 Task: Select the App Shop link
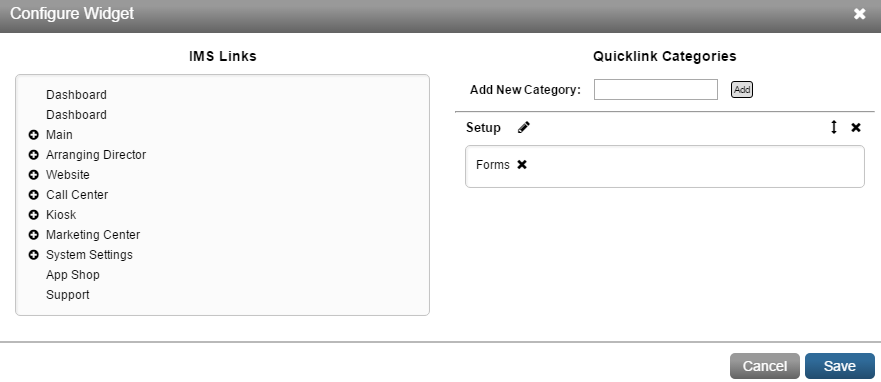pos(72,275)
